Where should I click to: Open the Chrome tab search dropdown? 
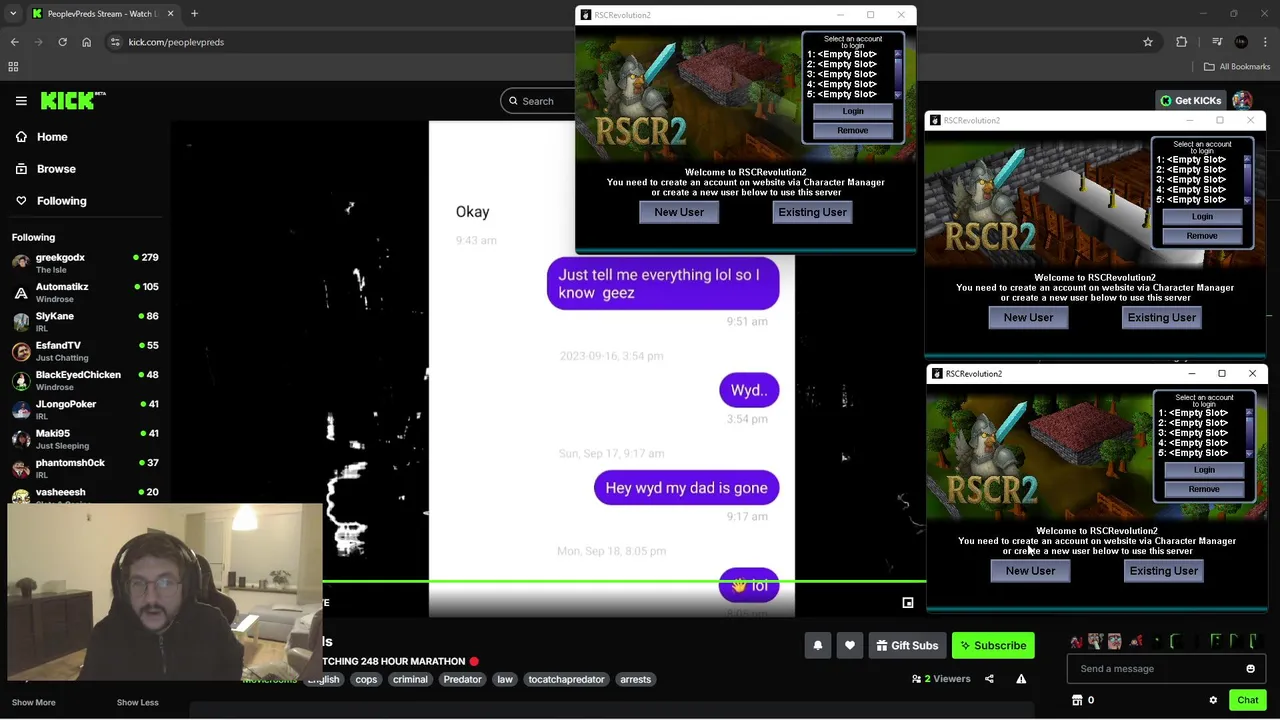13,14
